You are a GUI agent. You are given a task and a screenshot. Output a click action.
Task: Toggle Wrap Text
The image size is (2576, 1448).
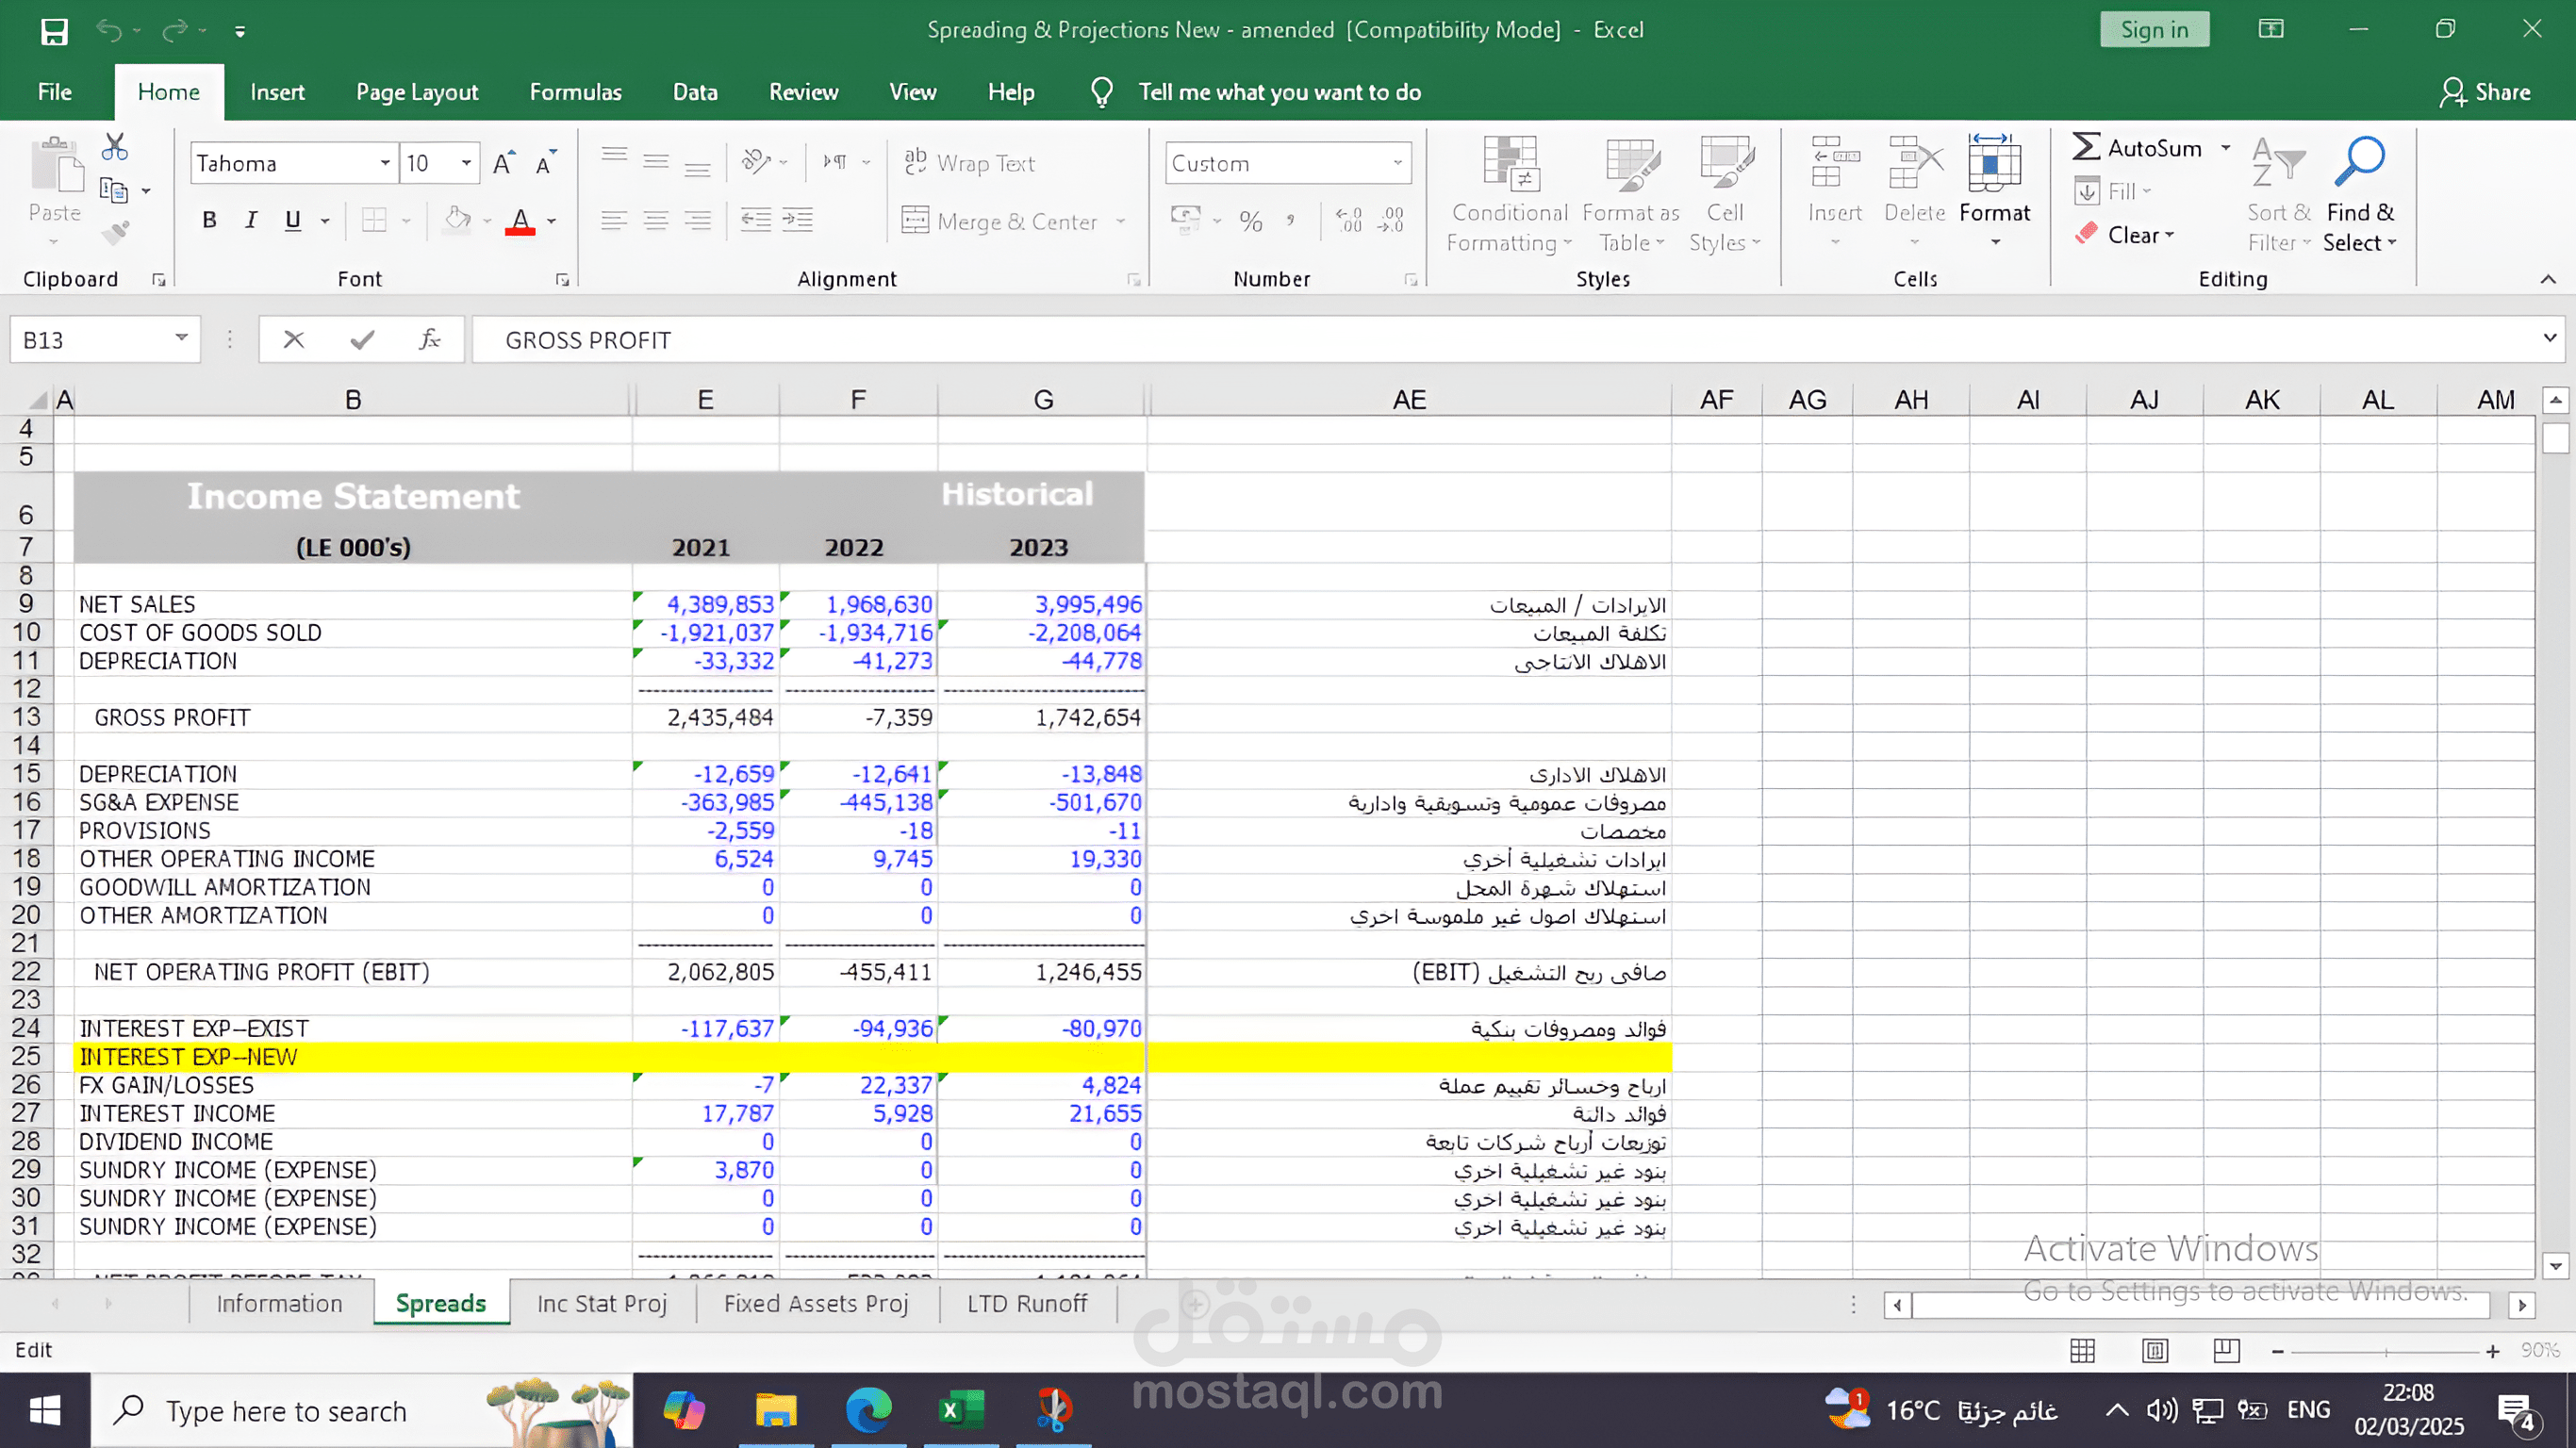[969, 162]
